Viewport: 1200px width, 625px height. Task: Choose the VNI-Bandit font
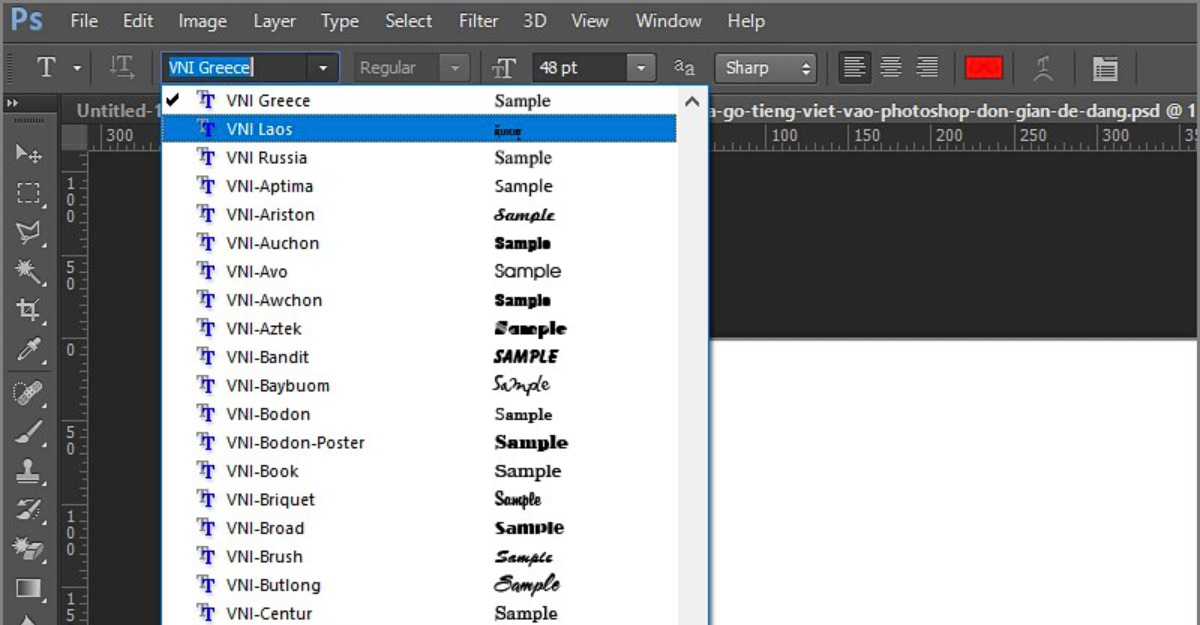tap(420, 357)
